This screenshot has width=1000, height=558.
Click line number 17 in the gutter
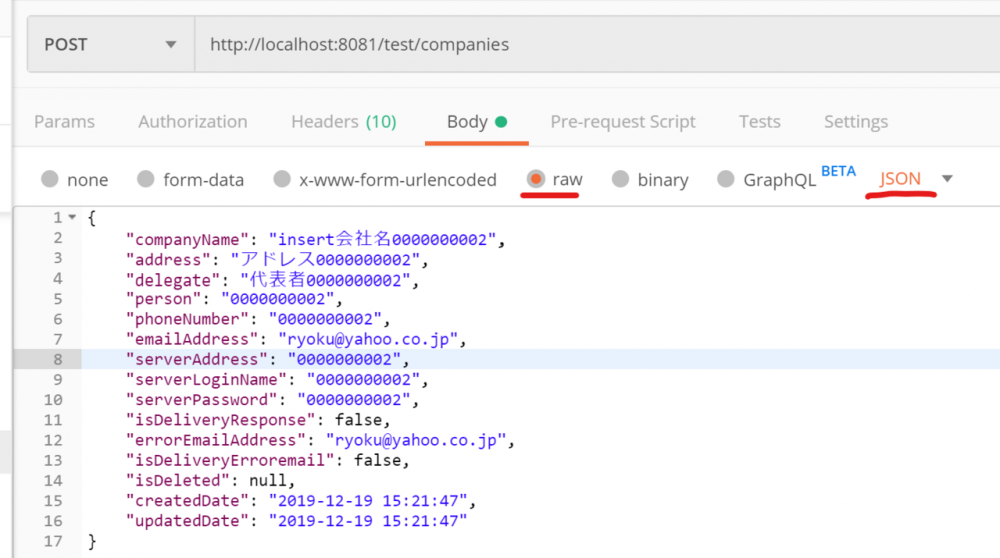point(53,541)
